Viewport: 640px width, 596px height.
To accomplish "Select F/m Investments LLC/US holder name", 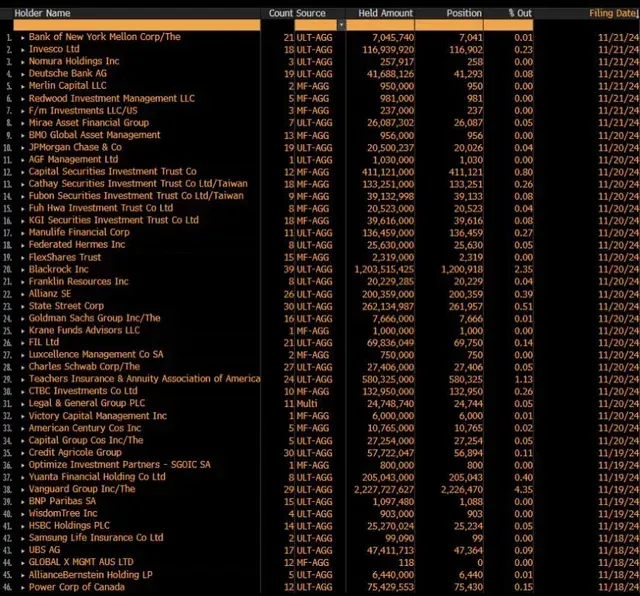I will click(x=83, y=111).
